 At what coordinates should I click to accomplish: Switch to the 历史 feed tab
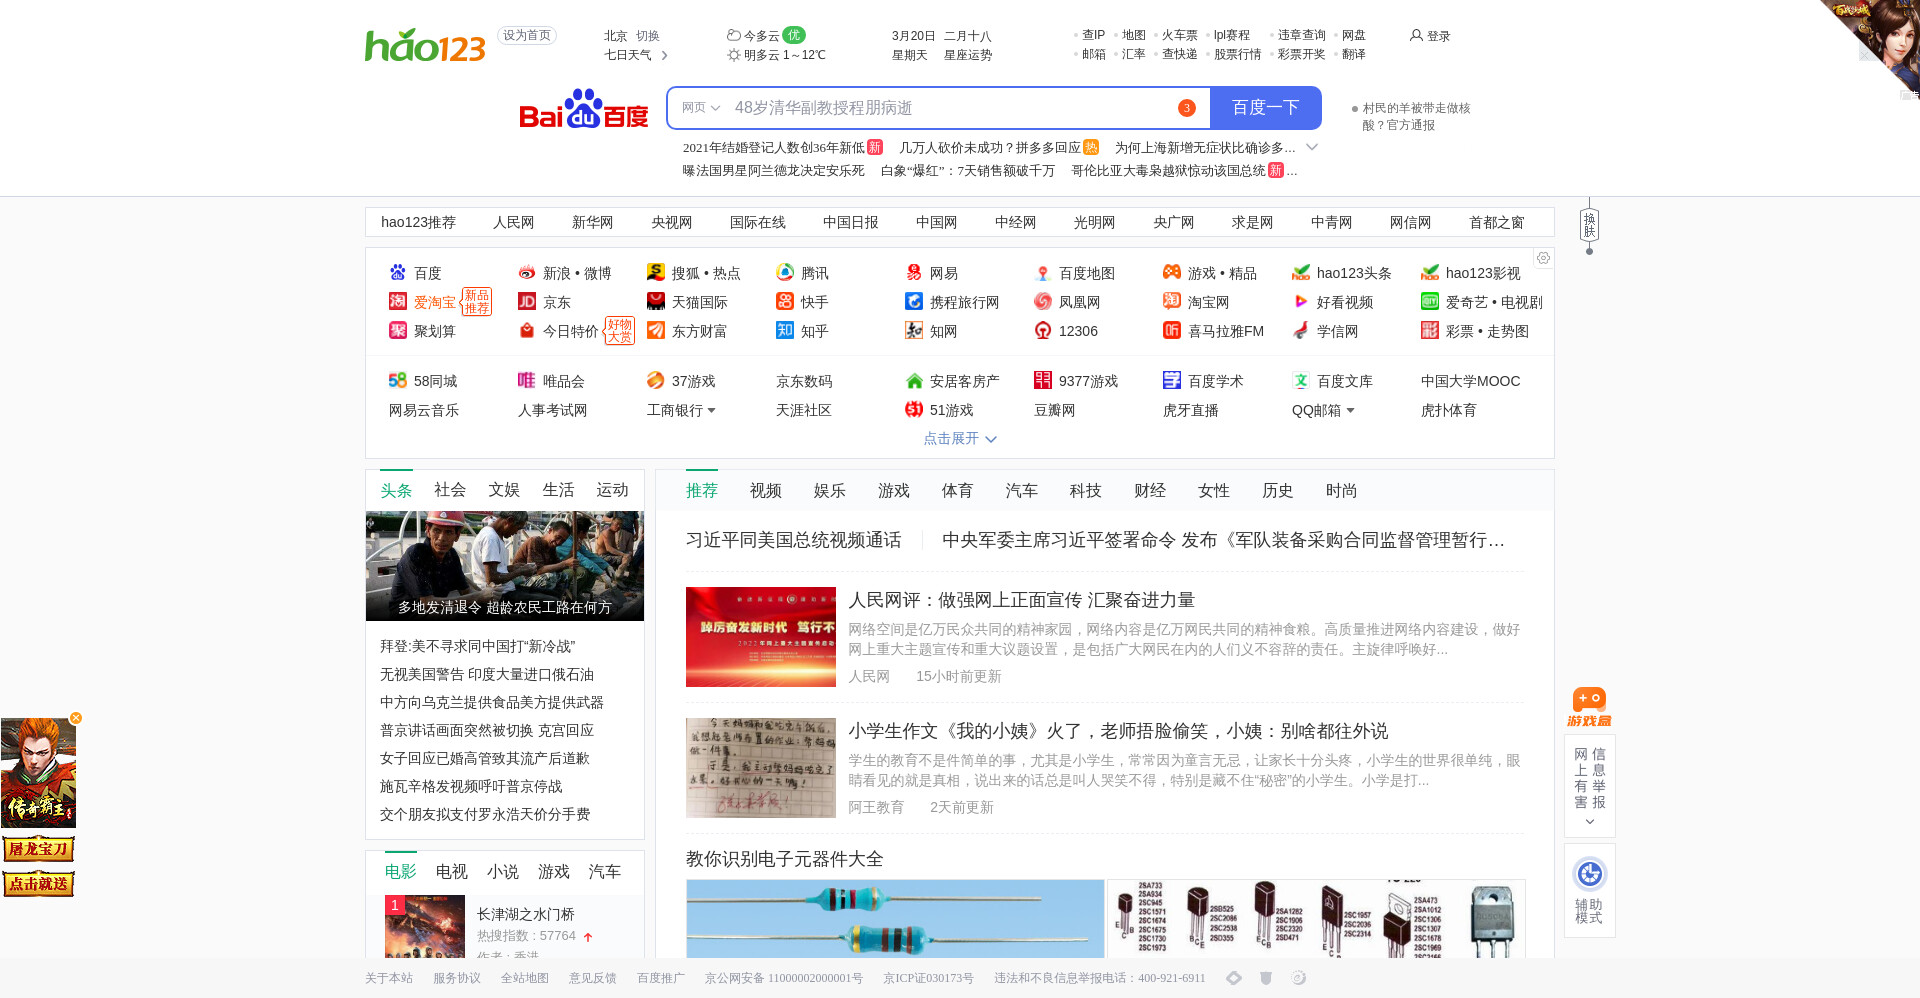click(x=1278, y=491)
